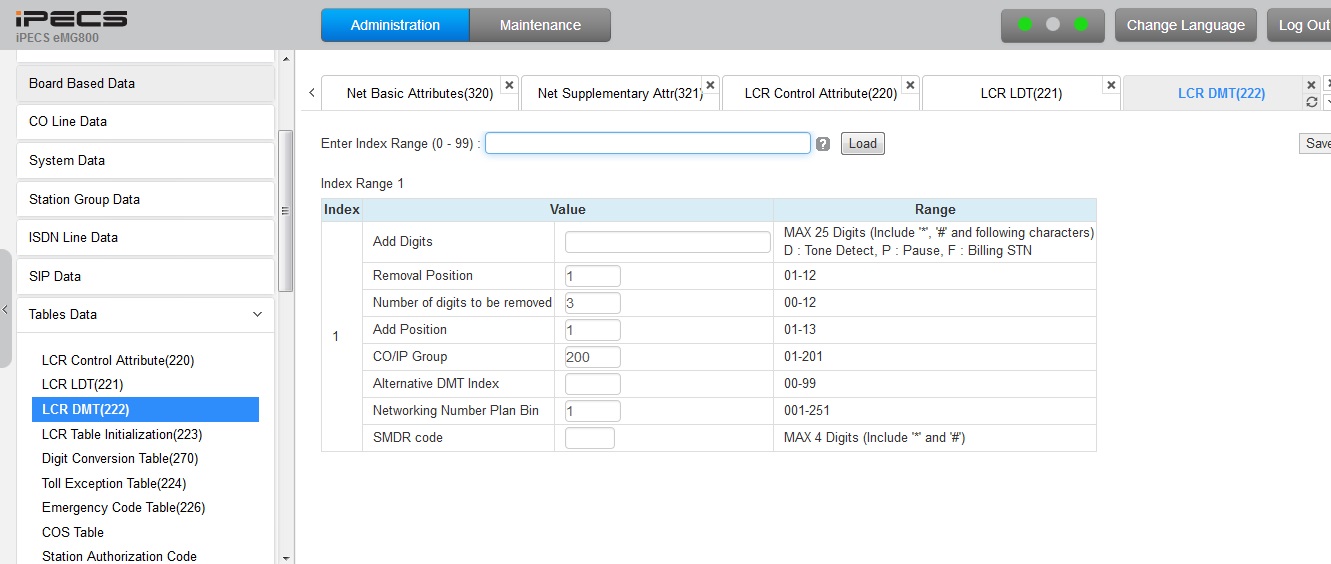The height and width of the screenshot is (564, 1331).
Task: Open the LCR LDT(221) tab
Action: pos(1020,94)
